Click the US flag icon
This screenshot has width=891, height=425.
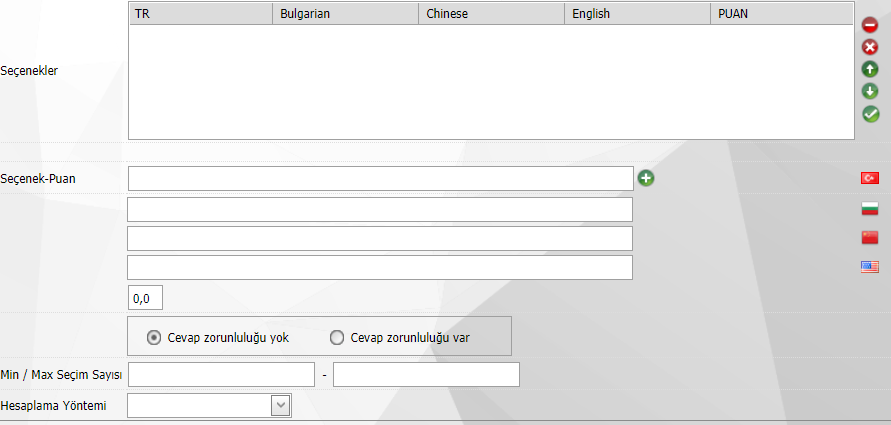[869, 267]
